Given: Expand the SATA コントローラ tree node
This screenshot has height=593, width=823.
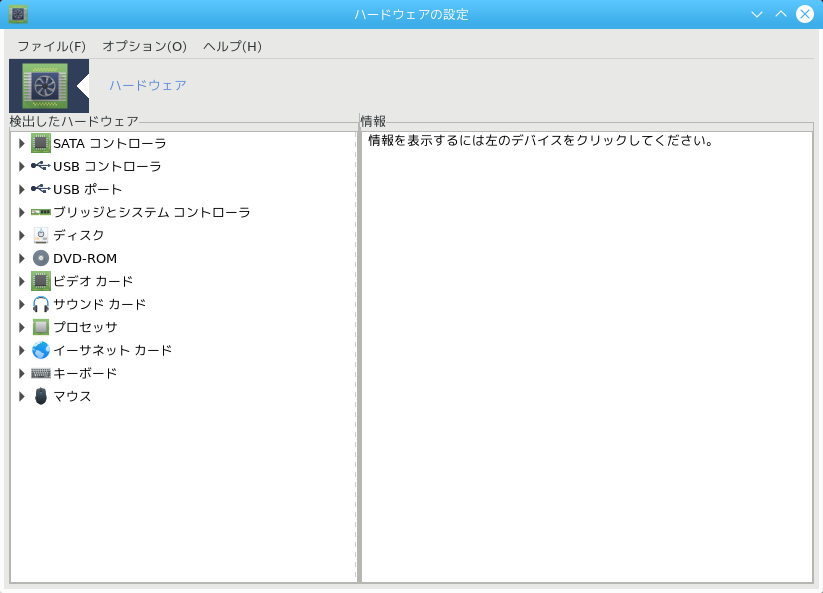Looking at the screenshot, I should (22, 143).
